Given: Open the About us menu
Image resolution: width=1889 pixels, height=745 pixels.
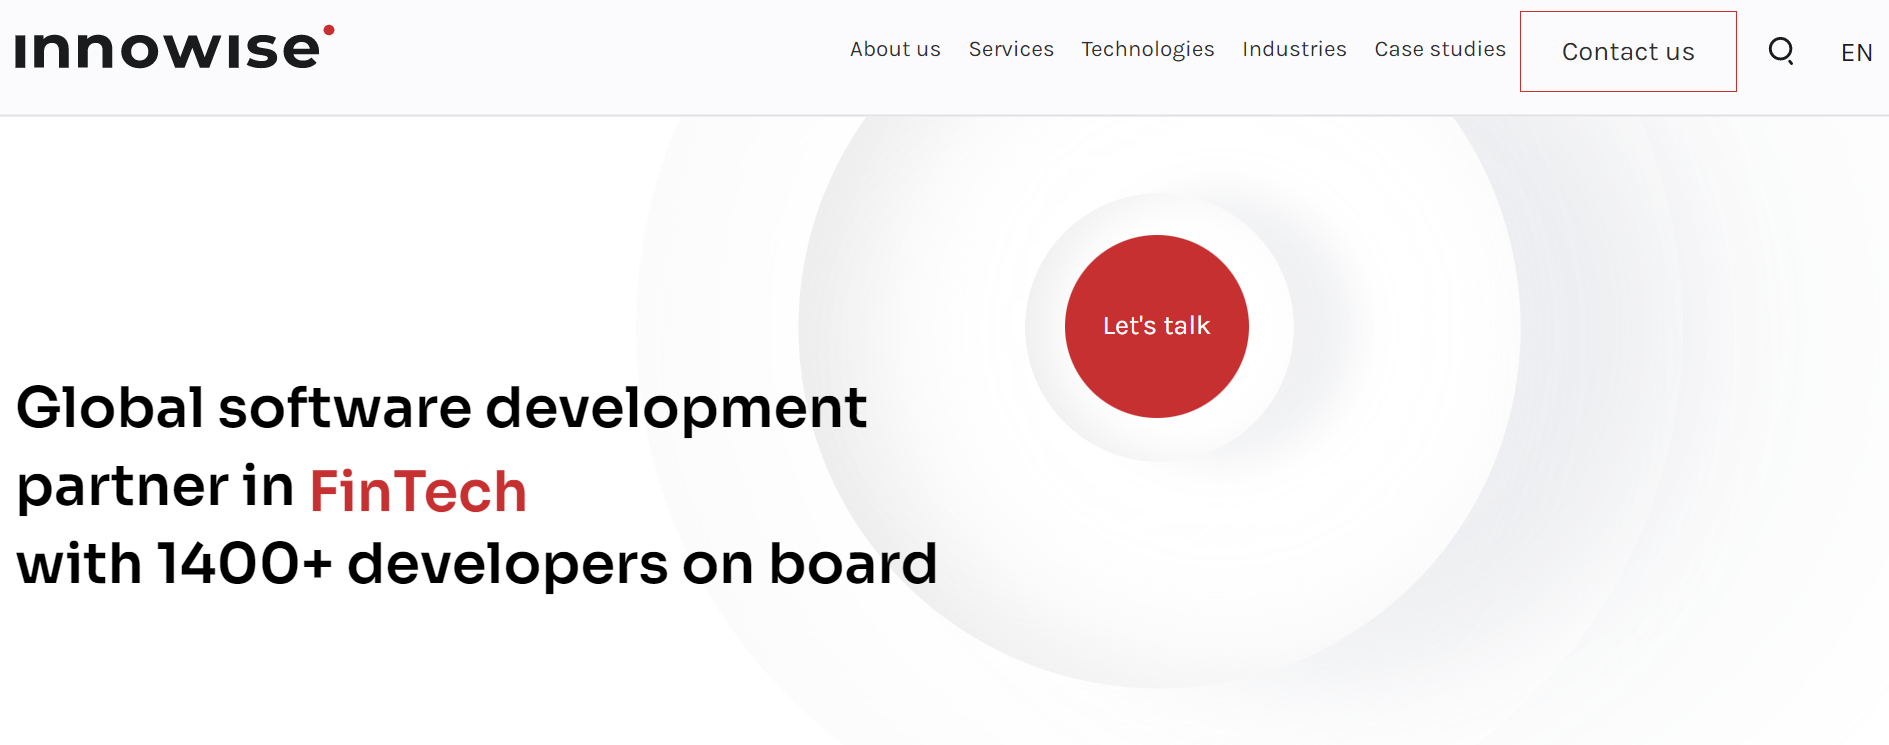Looking at the screenshot, I should click(x=895, y=49).
